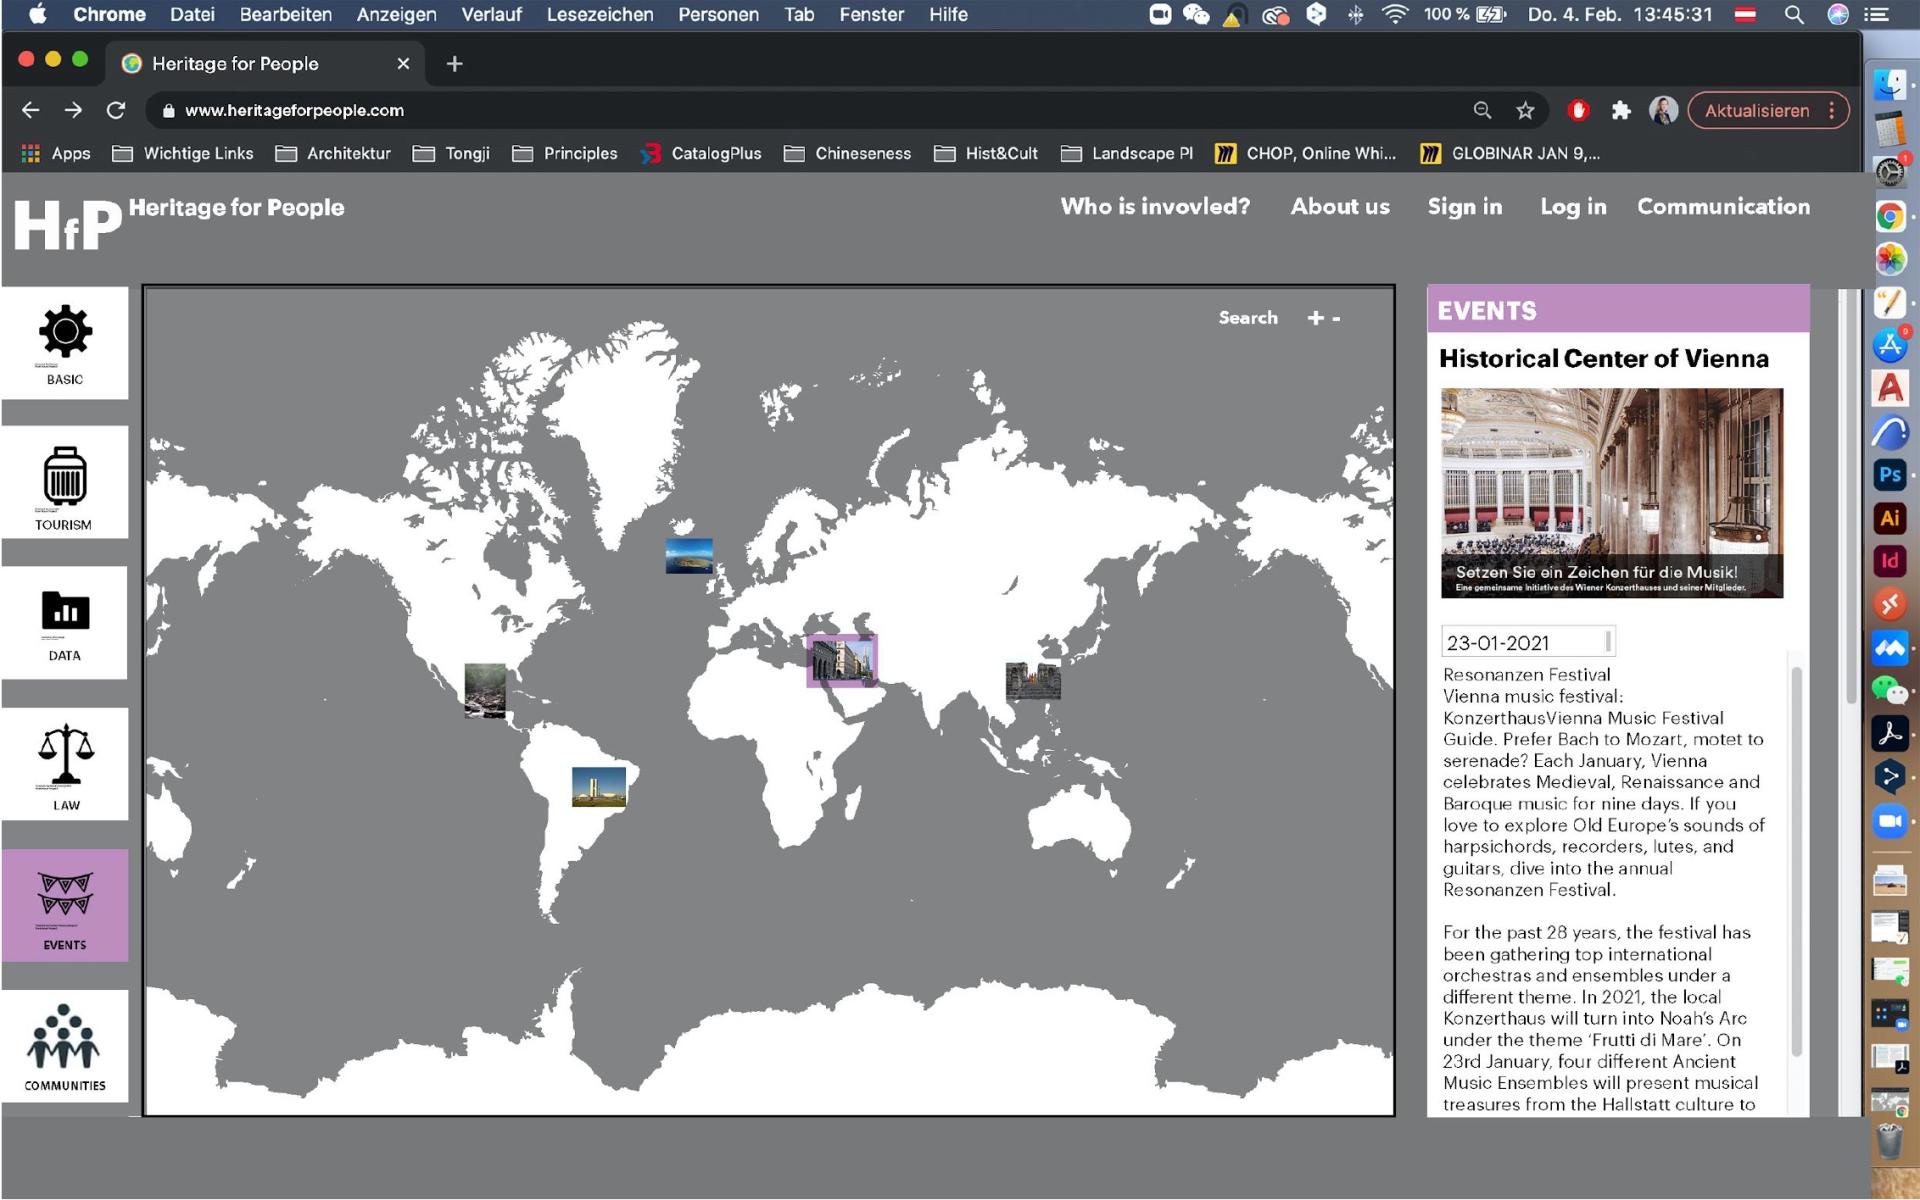The height and width of the screenshot is (1200, 1920).
Task: Go to About us page
Action: (x=1339, y=206)
